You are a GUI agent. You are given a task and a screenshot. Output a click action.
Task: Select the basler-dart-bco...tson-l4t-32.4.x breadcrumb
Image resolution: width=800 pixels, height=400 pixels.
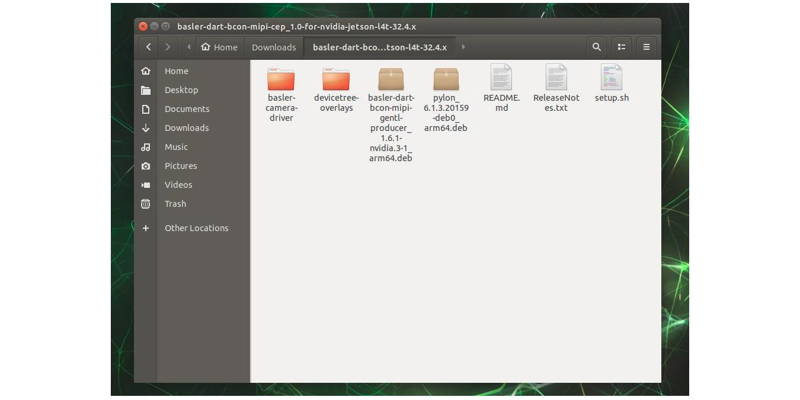tap(380, 47)
